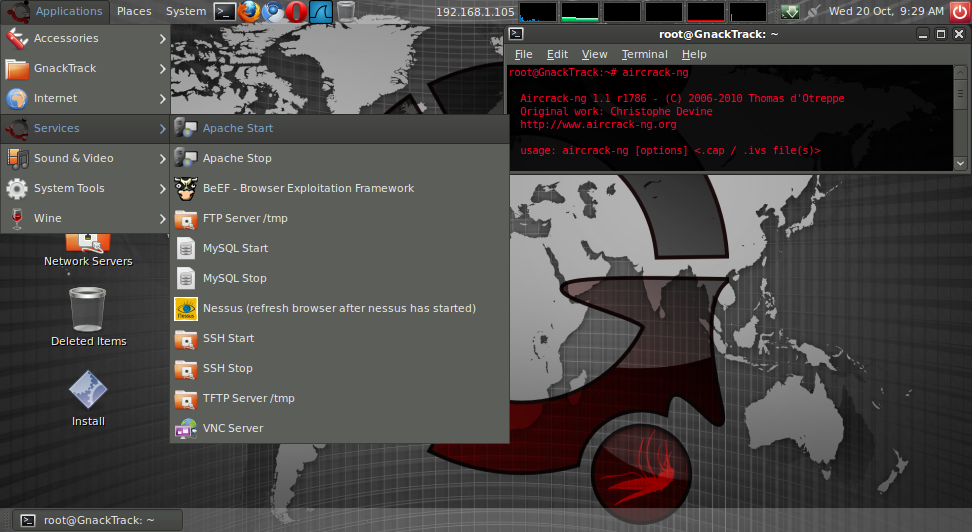
Task: Click the terminal window title icon
Action: point(516,34)
